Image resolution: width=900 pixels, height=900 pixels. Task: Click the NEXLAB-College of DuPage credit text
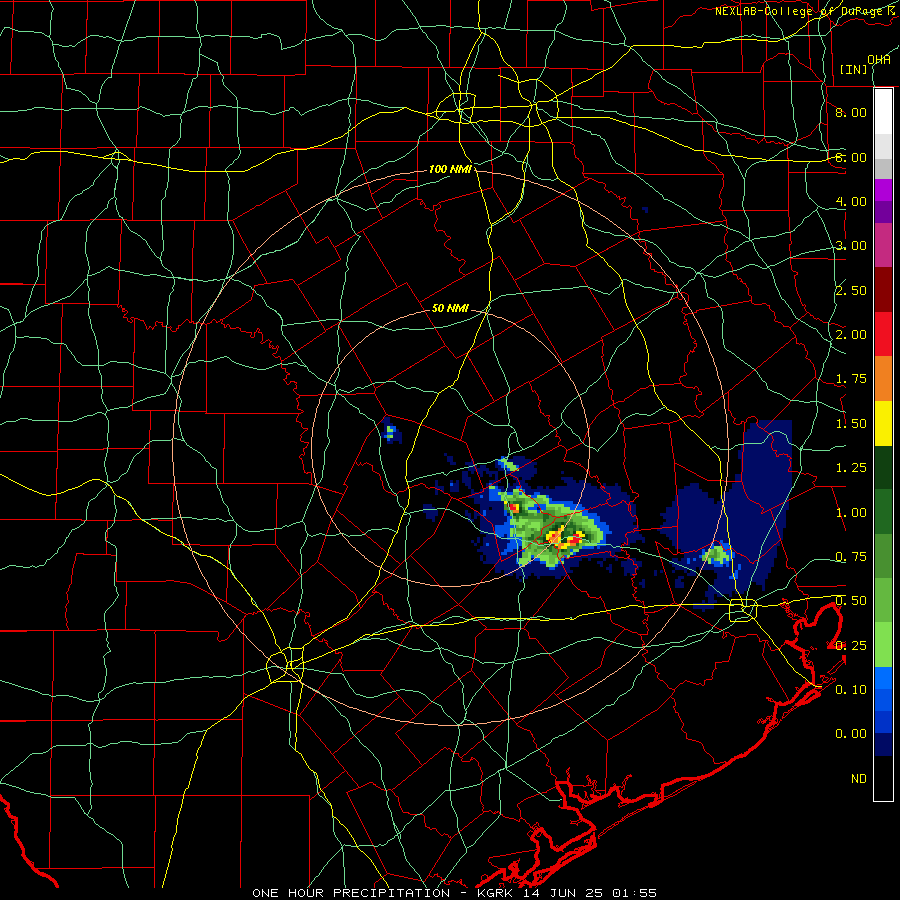click(806, 11)
